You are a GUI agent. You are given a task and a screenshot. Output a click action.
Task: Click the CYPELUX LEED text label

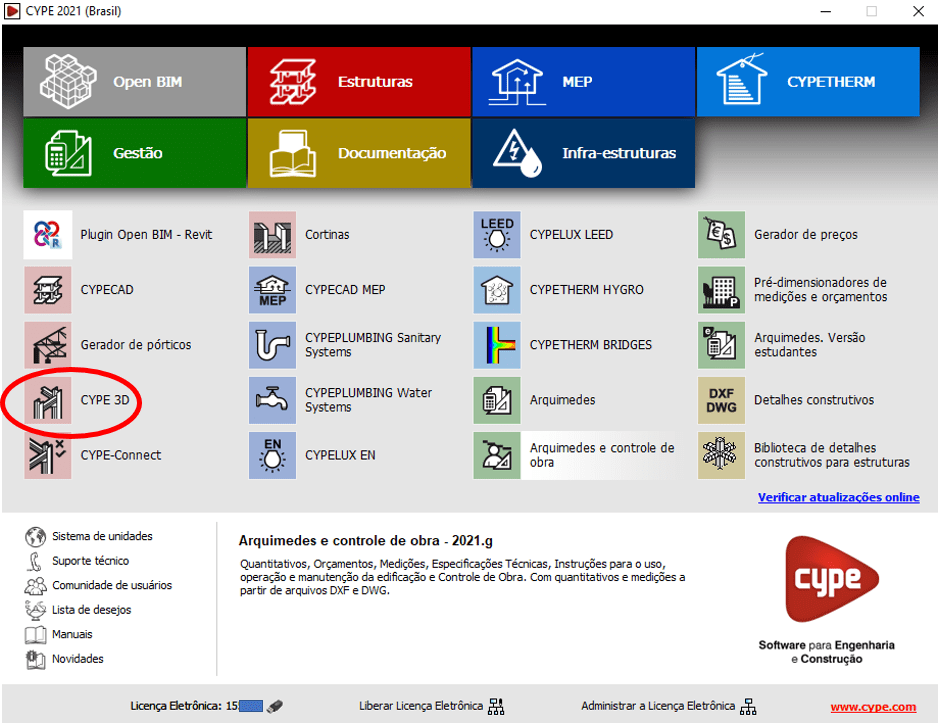click(x=571, y=235)
